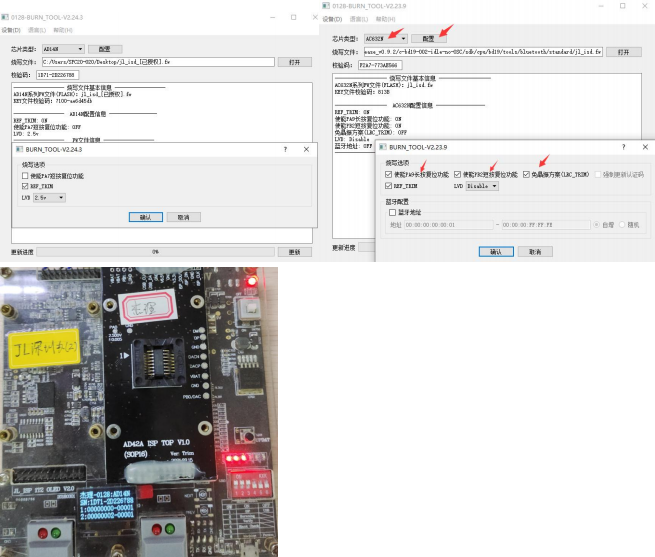Minimize the 0128-BURN_TOOL-V2.23.9 window
Screen dimensions: 655x557
601,6
